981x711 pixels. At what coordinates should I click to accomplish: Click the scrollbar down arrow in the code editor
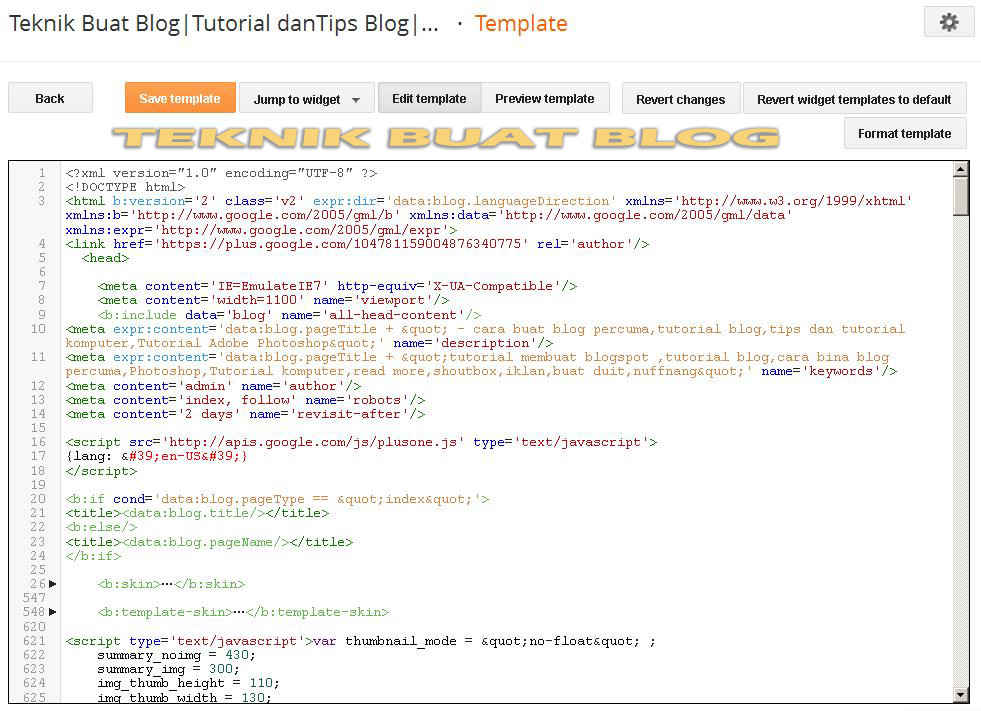click(x=959, y=692)
